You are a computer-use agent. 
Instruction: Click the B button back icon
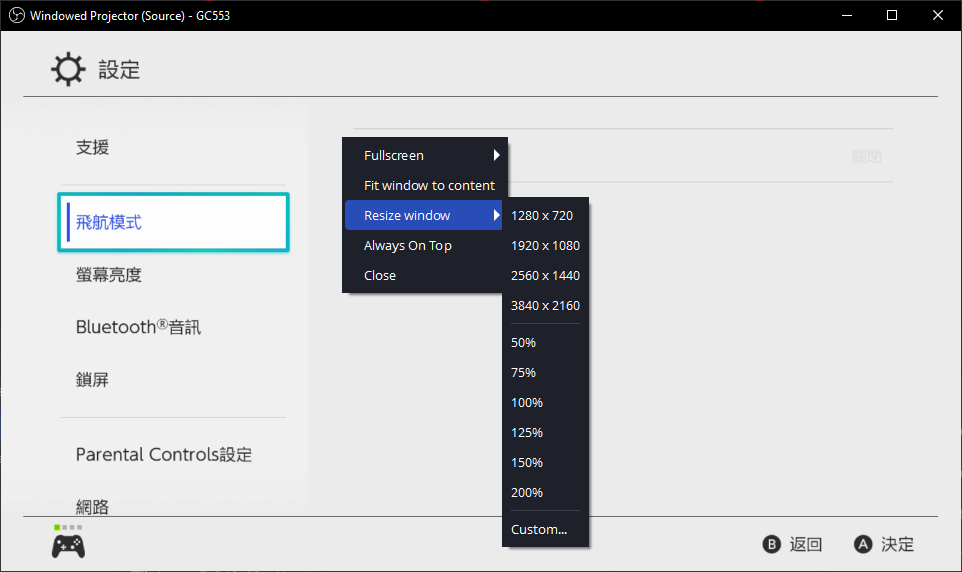(772, 544)
